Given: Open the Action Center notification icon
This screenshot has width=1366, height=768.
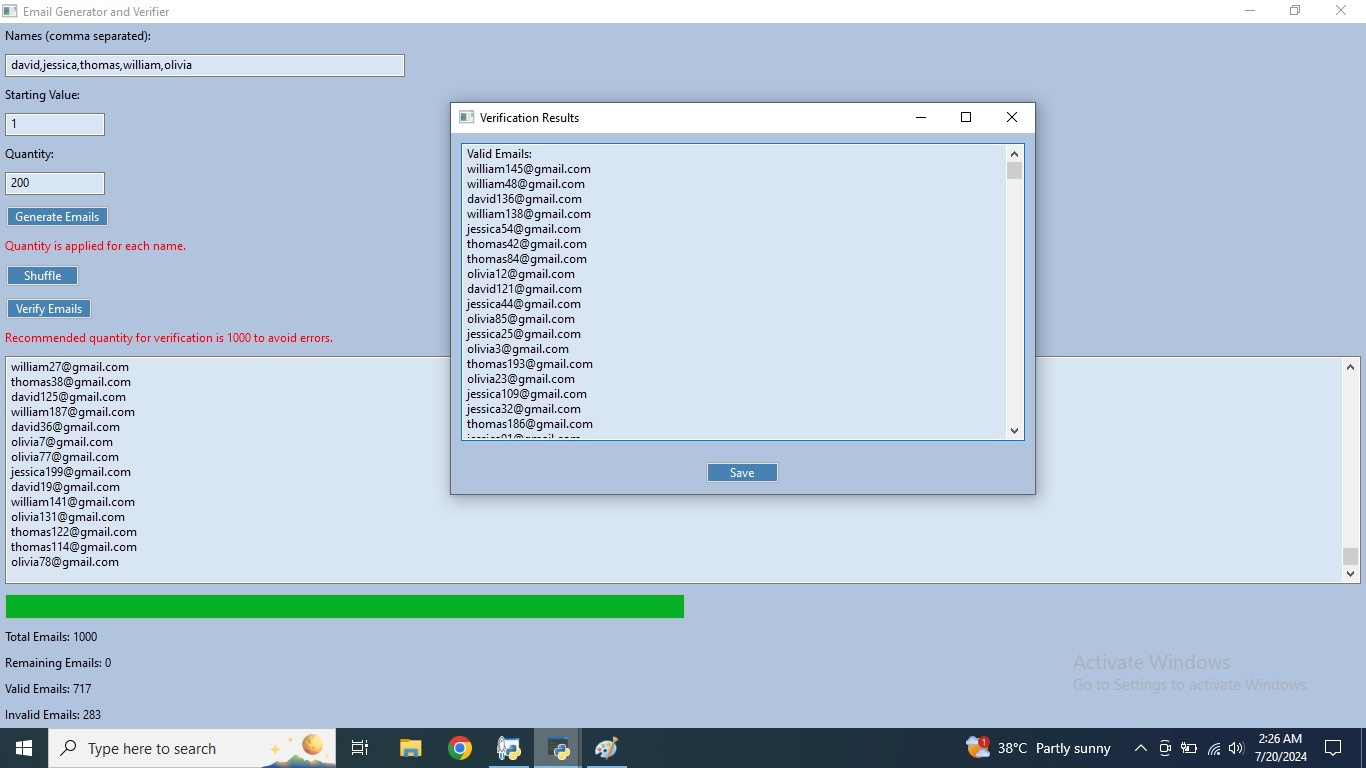Looking at the screenshot, I should (1332, 748).
